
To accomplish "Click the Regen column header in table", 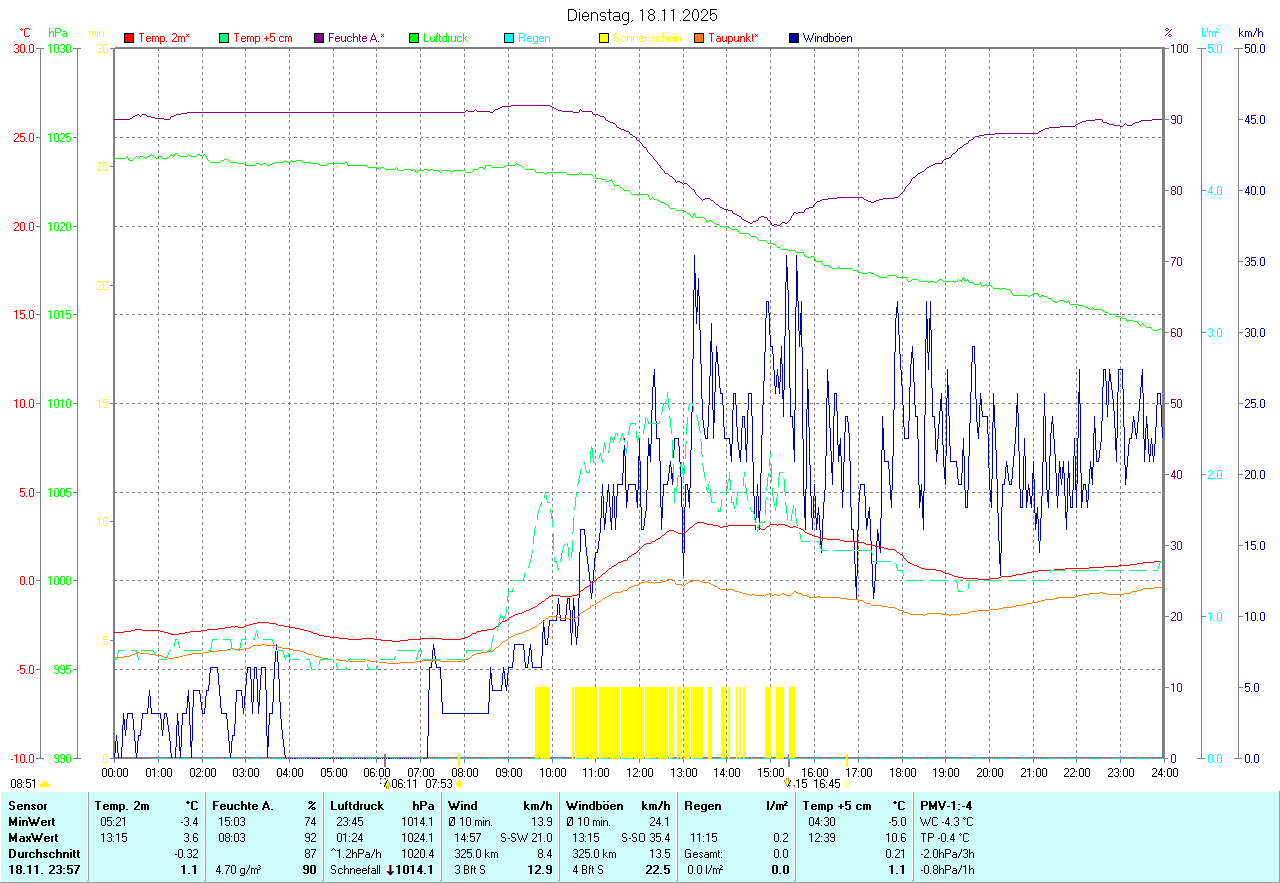I will (701, 805).
